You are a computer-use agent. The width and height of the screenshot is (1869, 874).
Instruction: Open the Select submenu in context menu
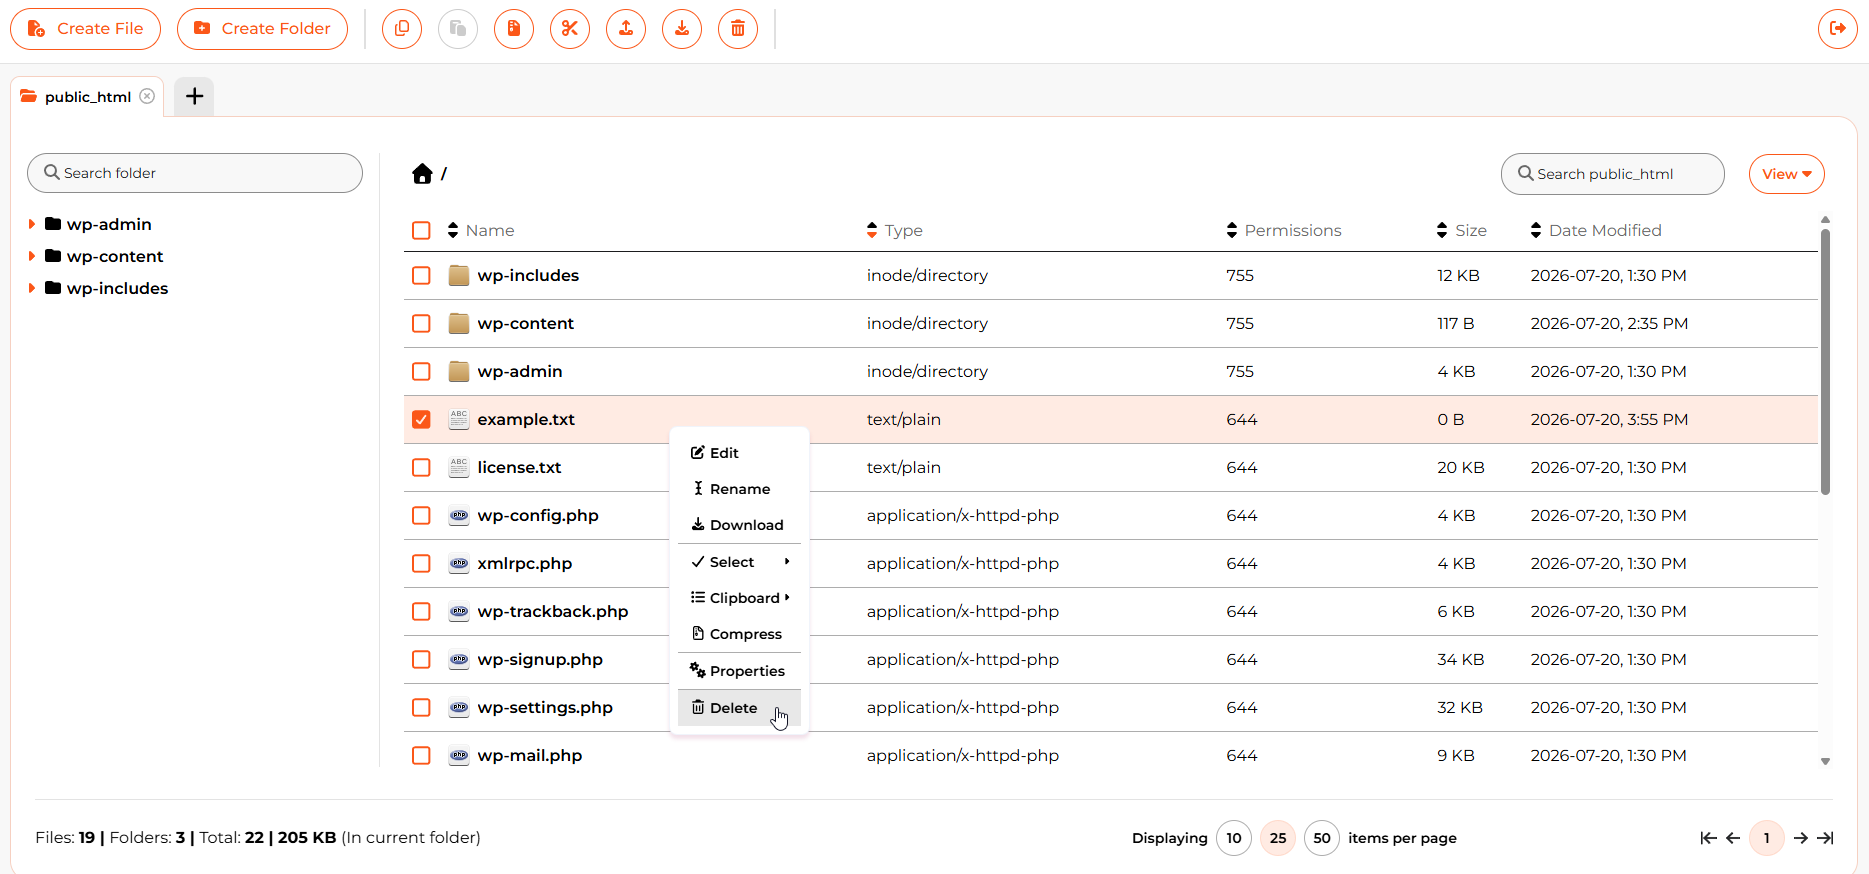[739, 562]
